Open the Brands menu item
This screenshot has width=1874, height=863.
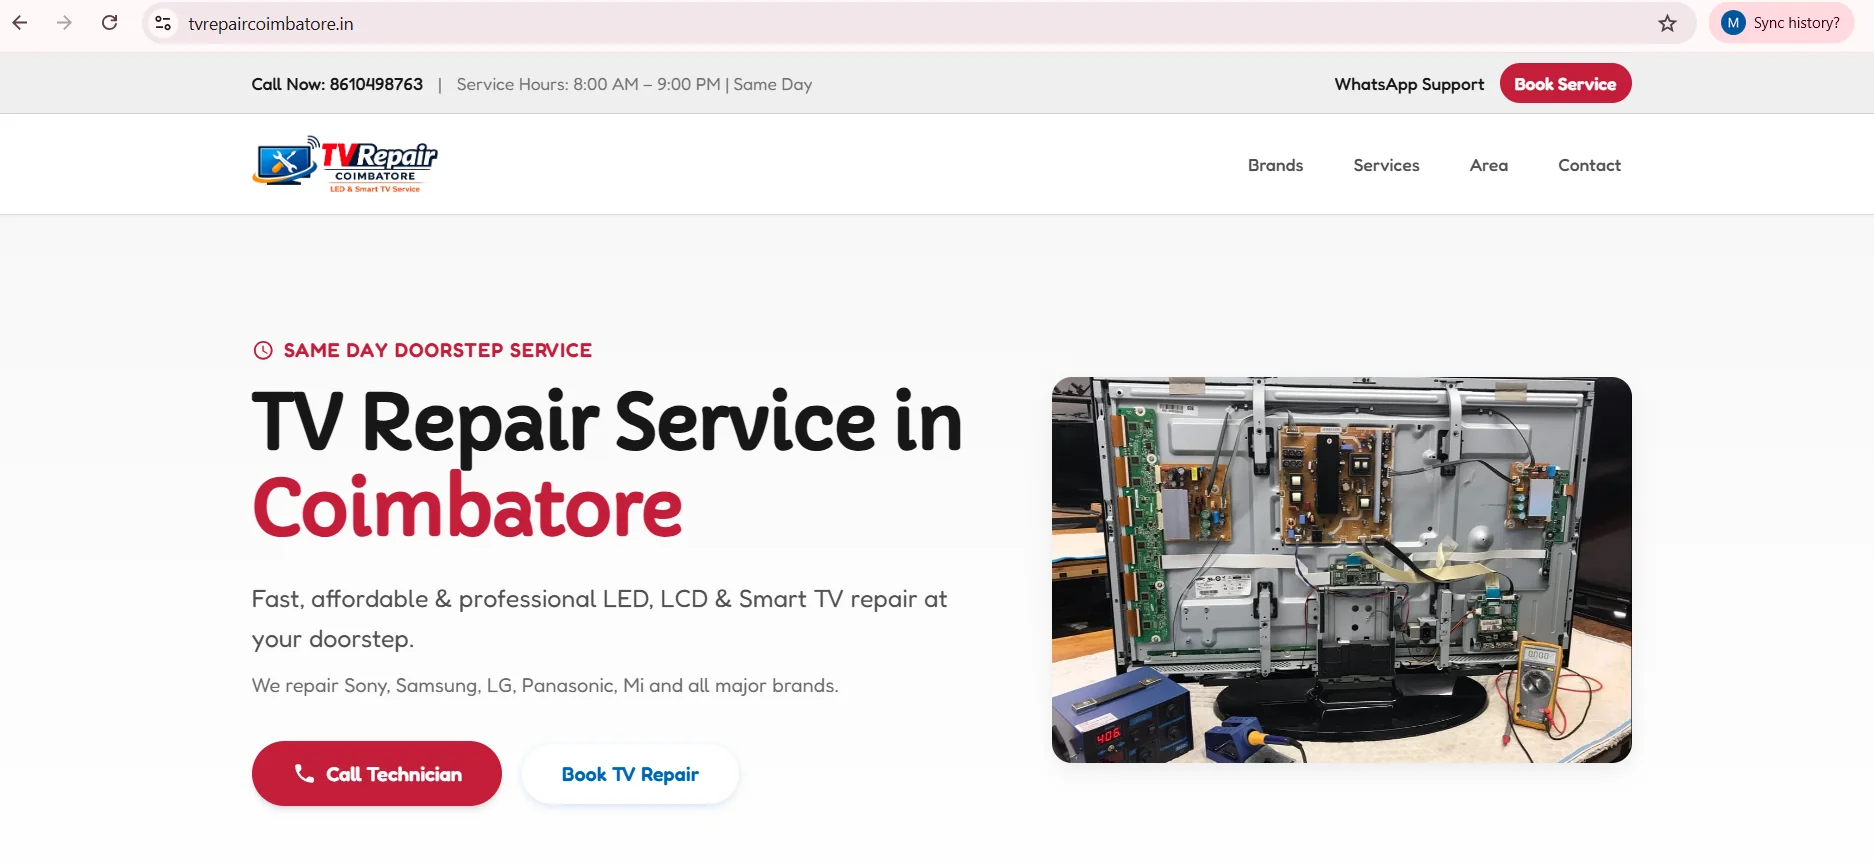(x=1275, y=165)
